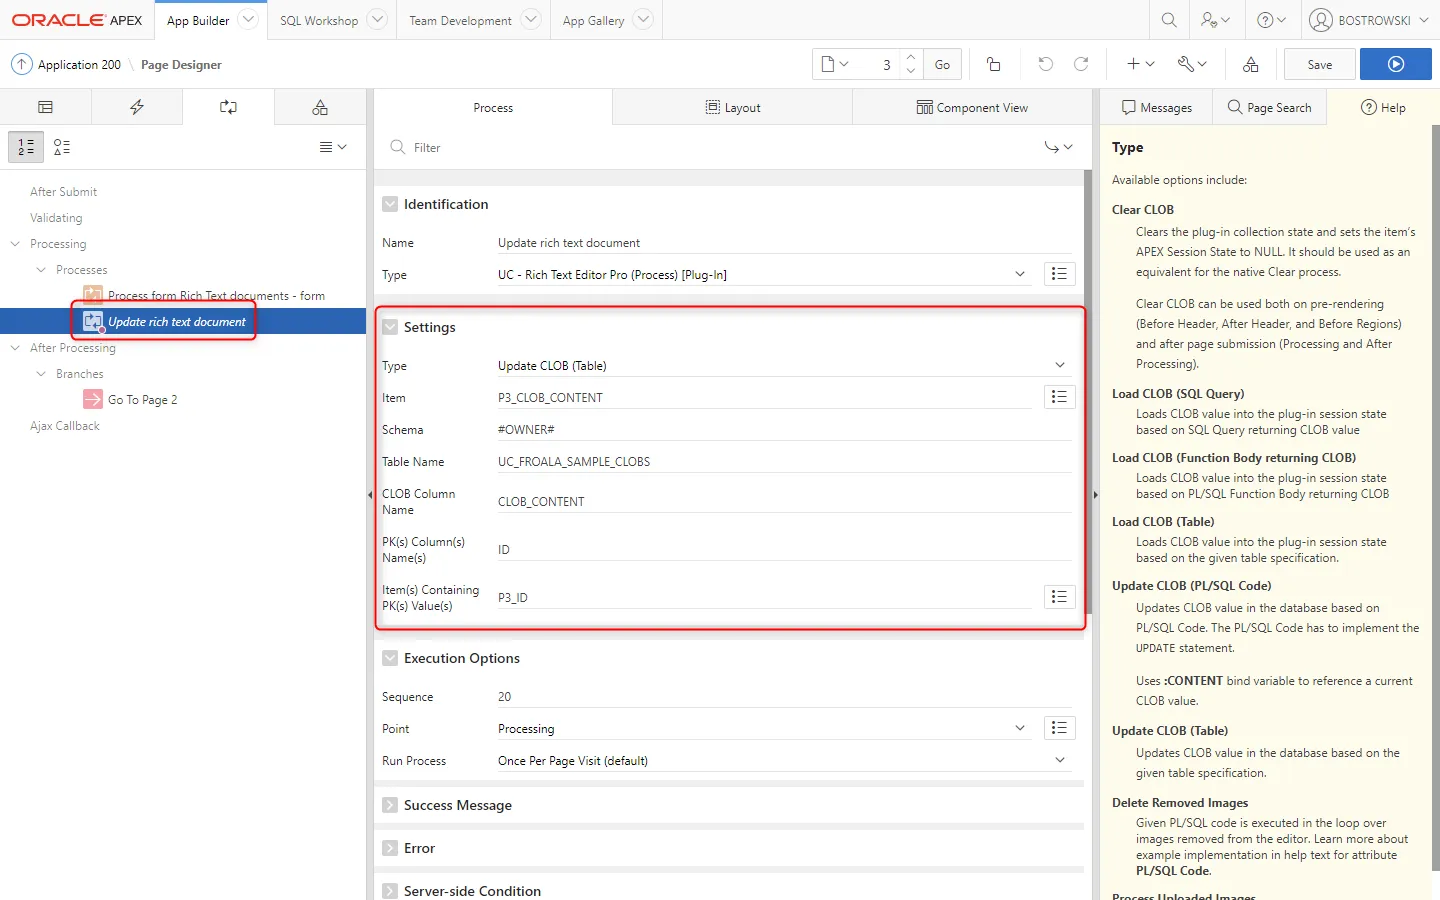Switch to Dynamic Actions lightning tab

coord(137,107)
